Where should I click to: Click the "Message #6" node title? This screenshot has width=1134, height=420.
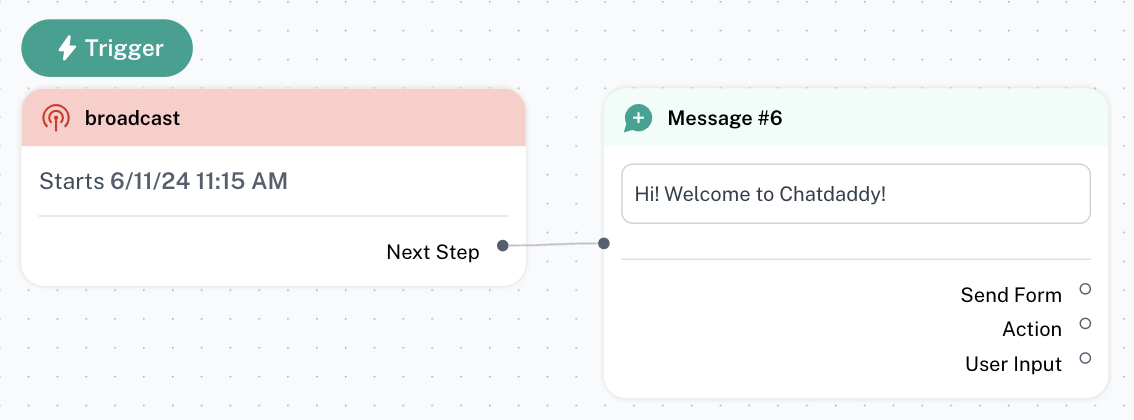point(725,118)
